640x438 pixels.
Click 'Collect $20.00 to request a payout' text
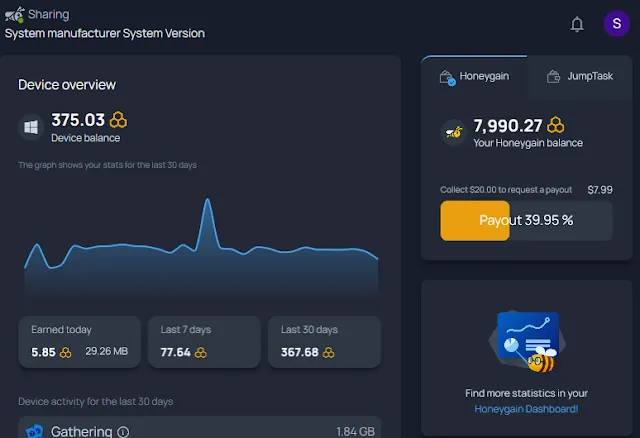pyautogui.click(x=506, y=190)
